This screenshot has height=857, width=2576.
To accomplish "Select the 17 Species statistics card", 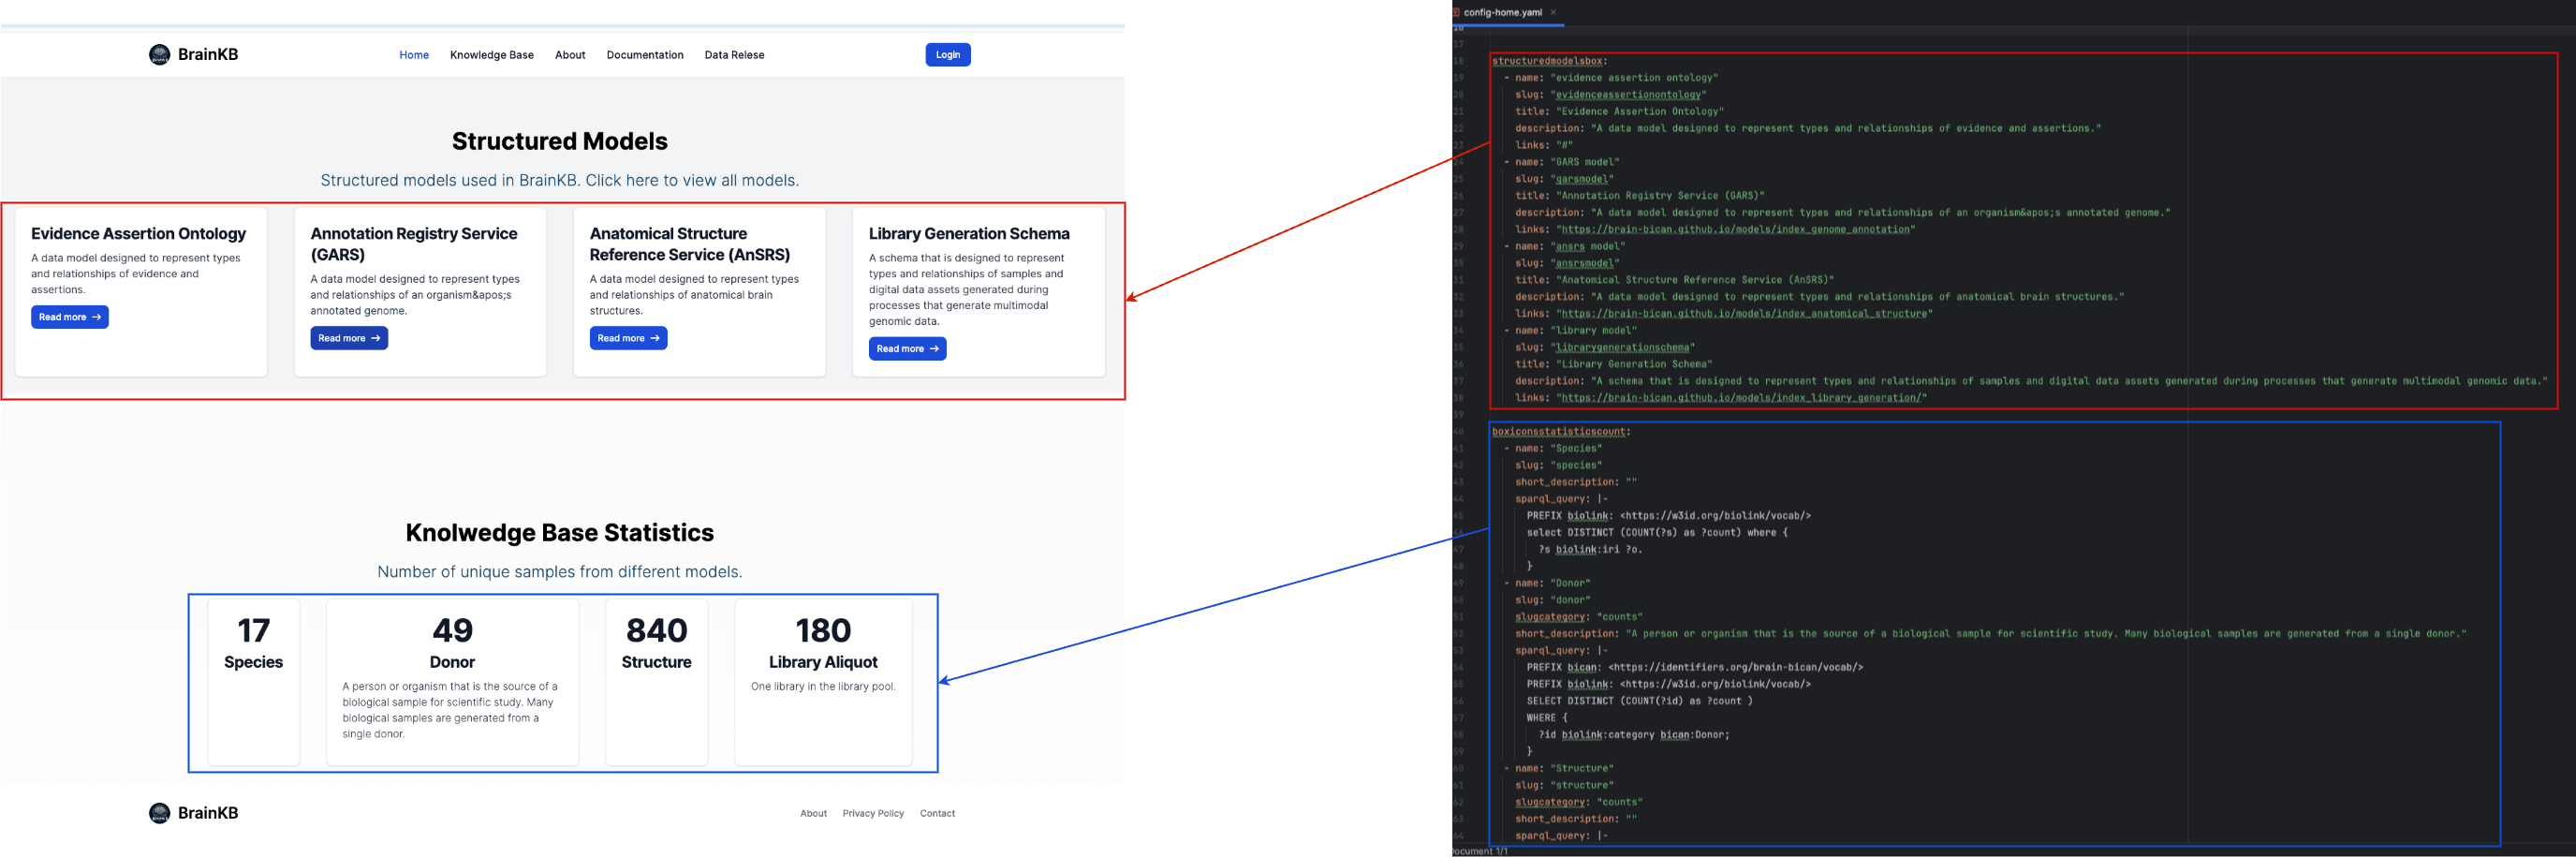I will 254,682.
